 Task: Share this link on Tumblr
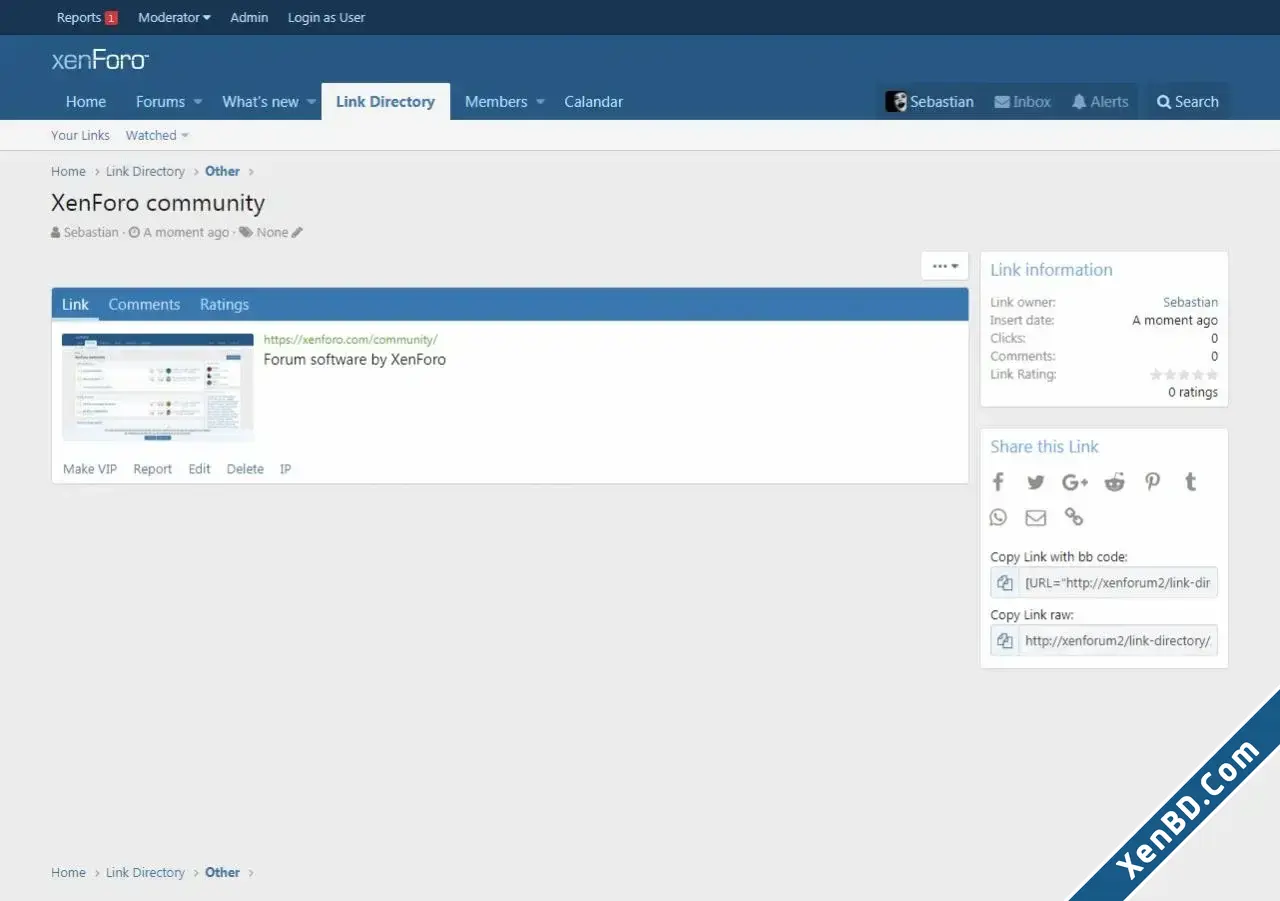point(1190,482)
